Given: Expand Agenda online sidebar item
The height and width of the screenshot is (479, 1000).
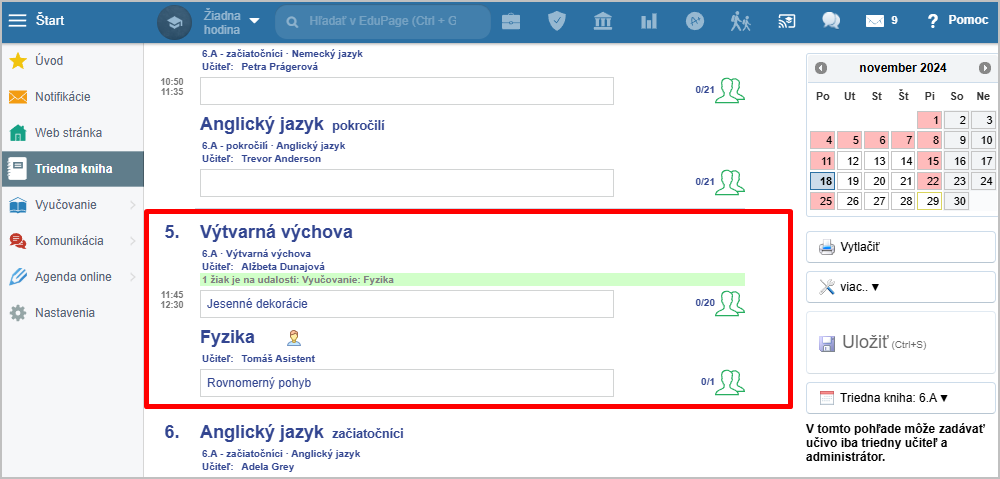Looking at the screenshot, I should click(72, 277).
